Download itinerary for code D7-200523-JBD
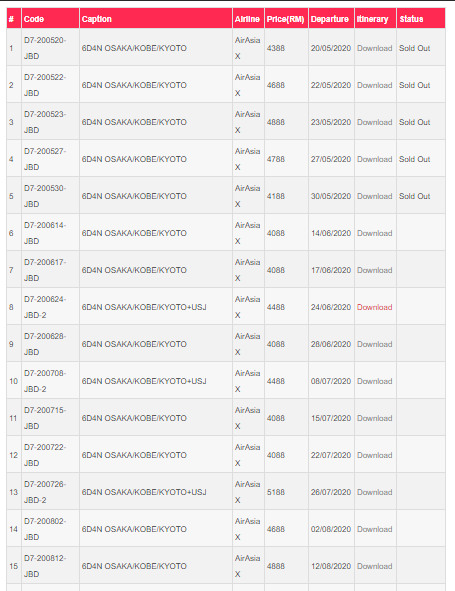Viewport: 455px width, 591px height. (x=374, y=122)
